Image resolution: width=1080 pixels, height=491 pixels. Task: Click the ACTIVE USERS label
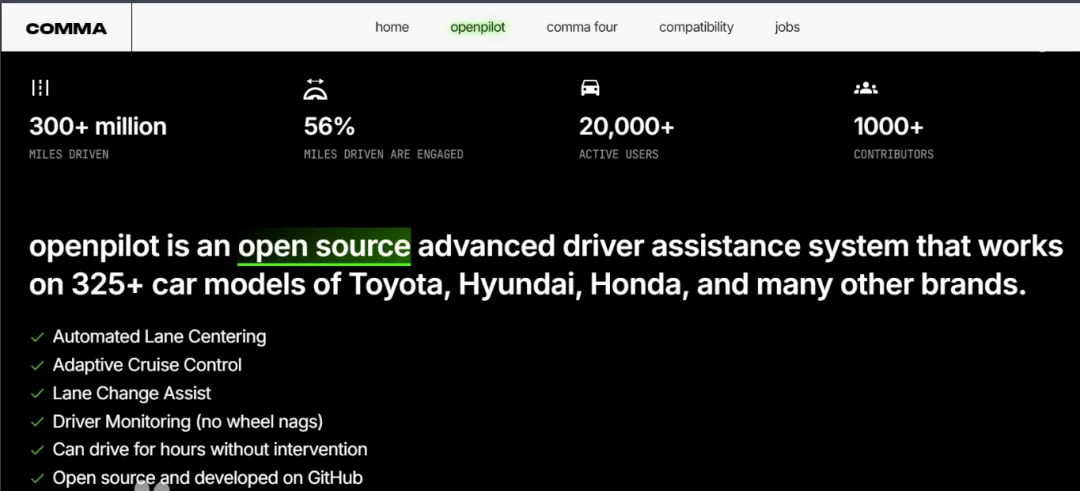tap(619, 154)
